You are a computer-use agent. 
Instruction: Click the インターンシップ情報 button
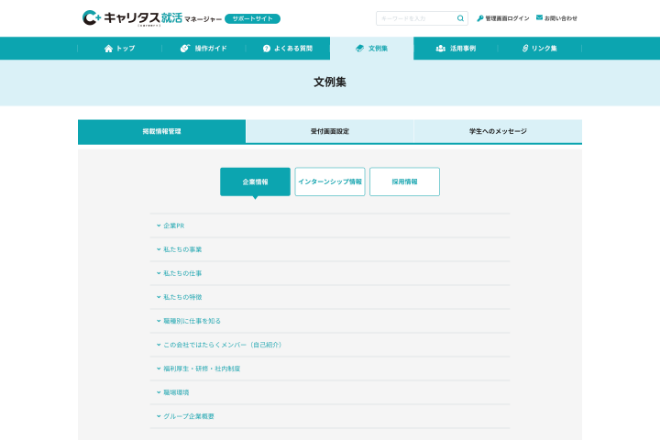[x=330, y=182]
